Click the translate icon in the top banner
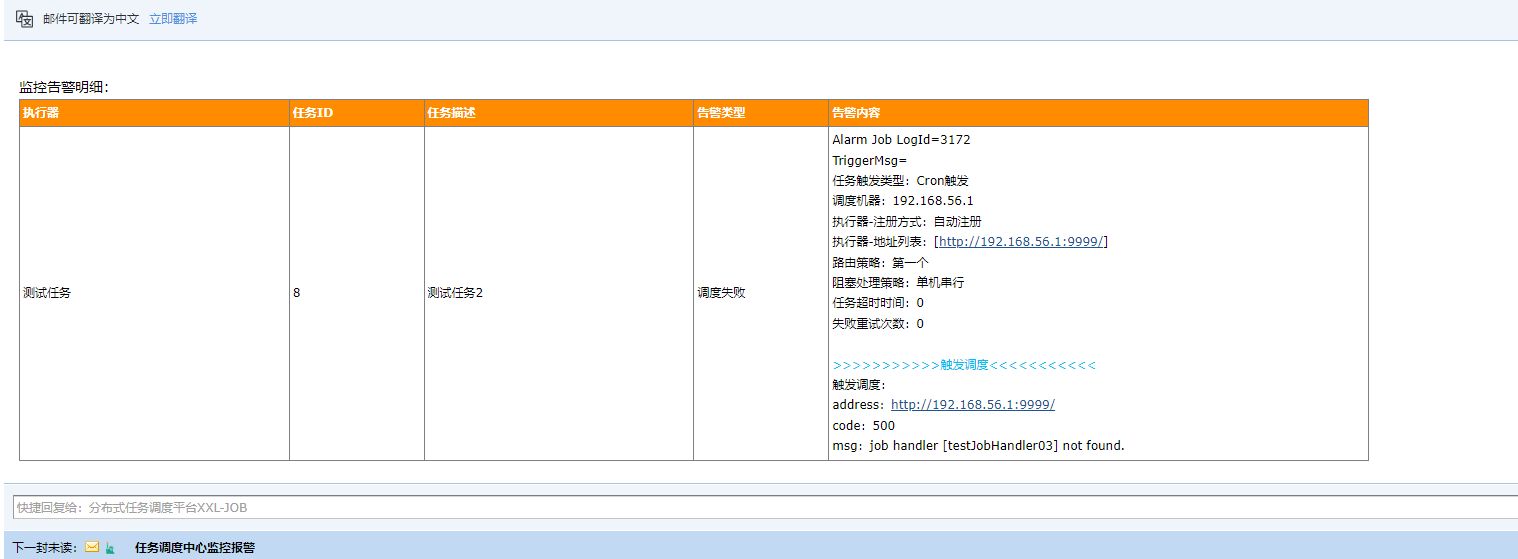This screenshot has height=559, width=1518. click(x=25, y=18)
